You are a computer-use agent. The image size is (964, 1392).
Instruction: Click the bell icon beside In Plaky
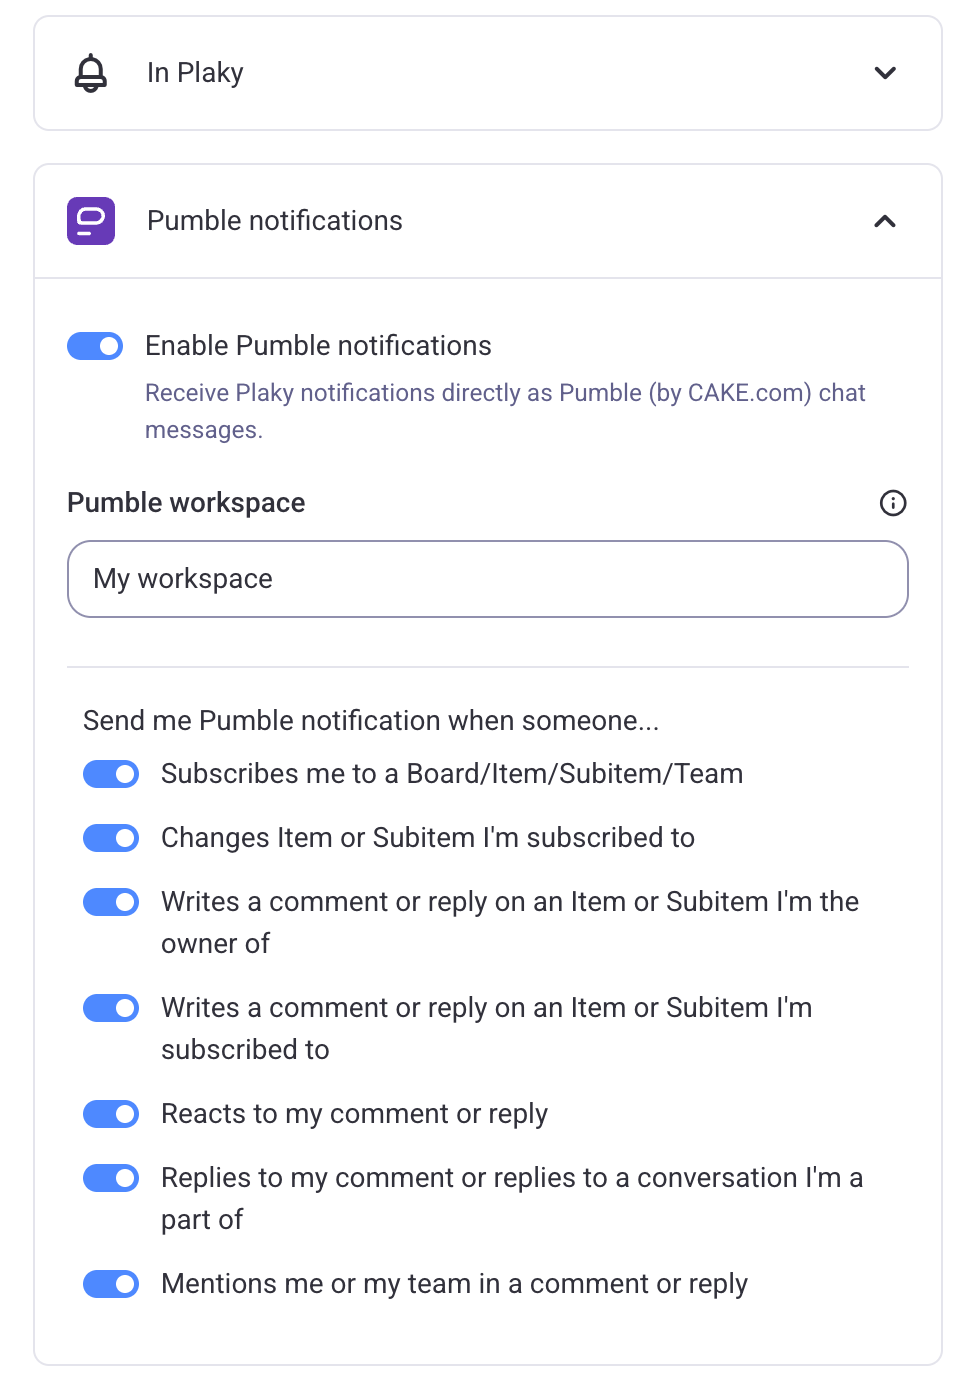tap(91, 73)
